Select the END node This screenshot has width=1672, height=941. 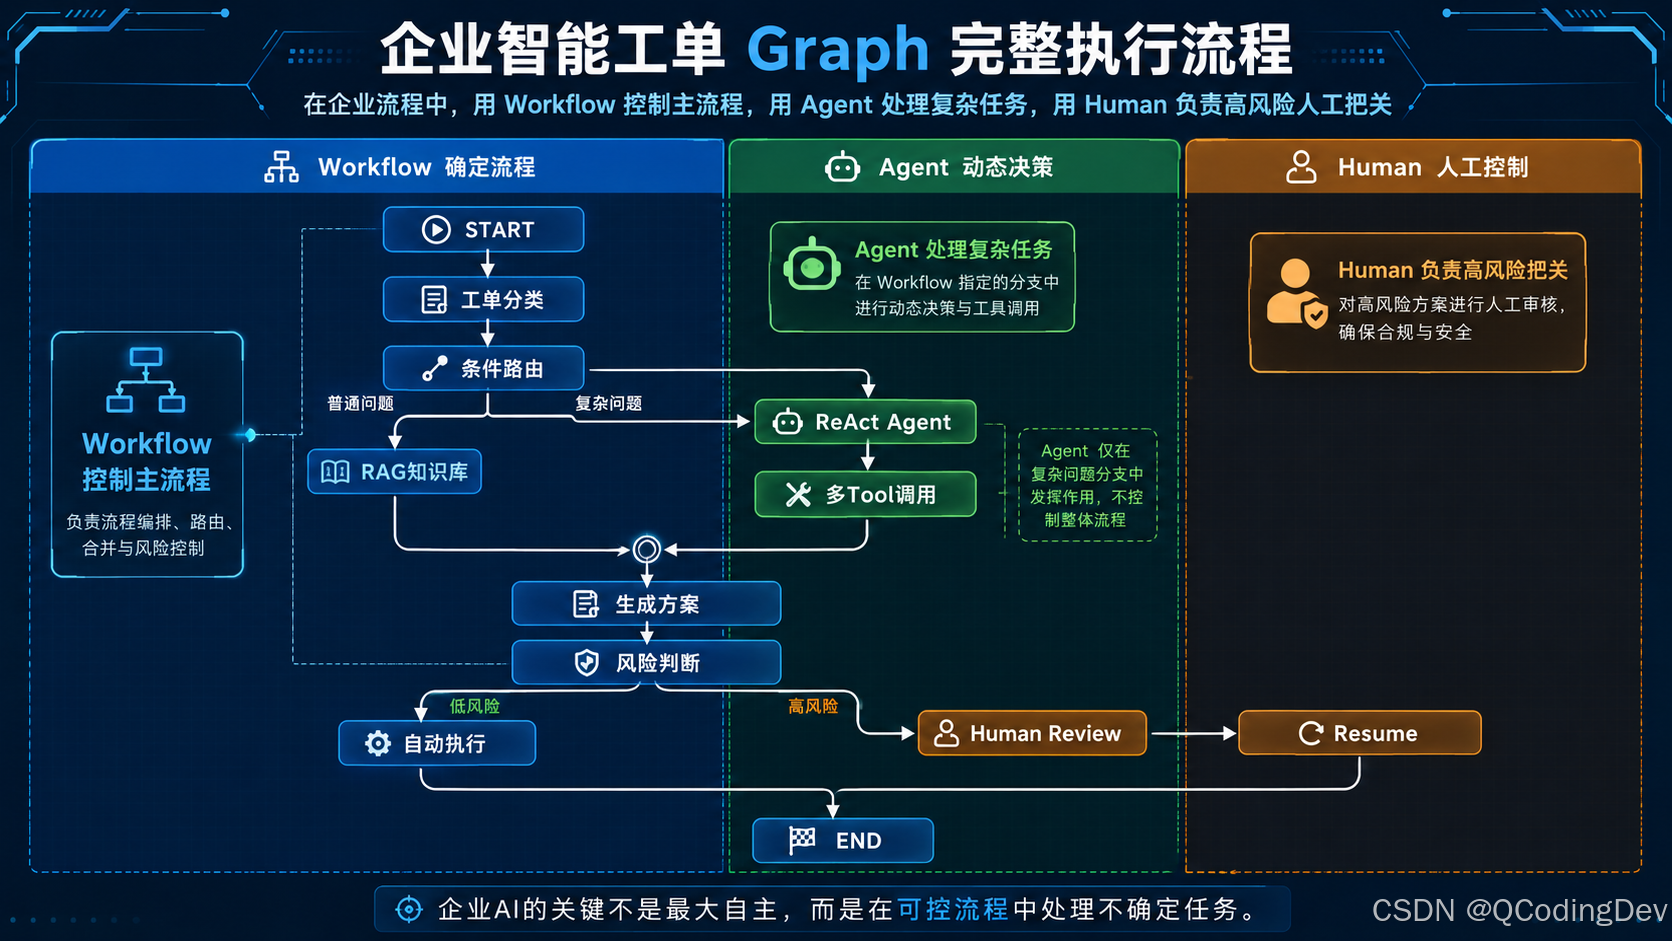coord(843,840)
